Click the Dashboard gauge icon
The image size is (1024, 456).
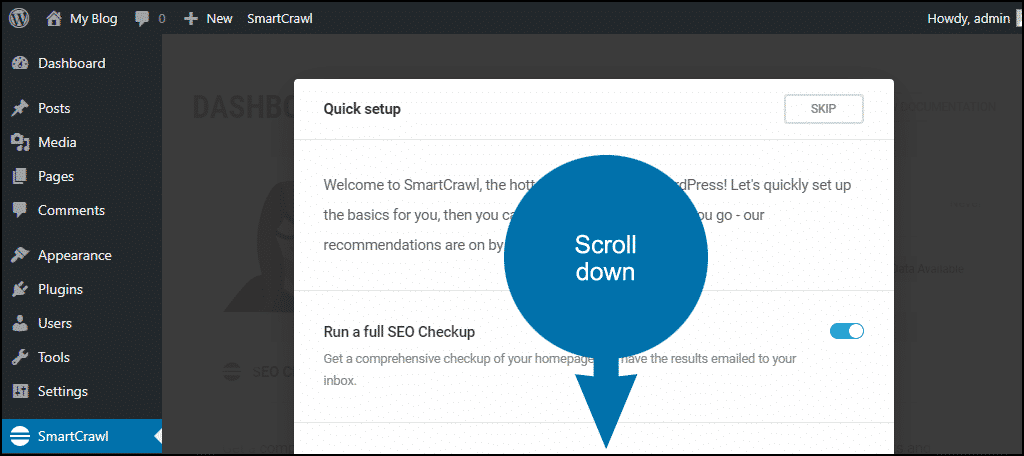pos(20,63)
